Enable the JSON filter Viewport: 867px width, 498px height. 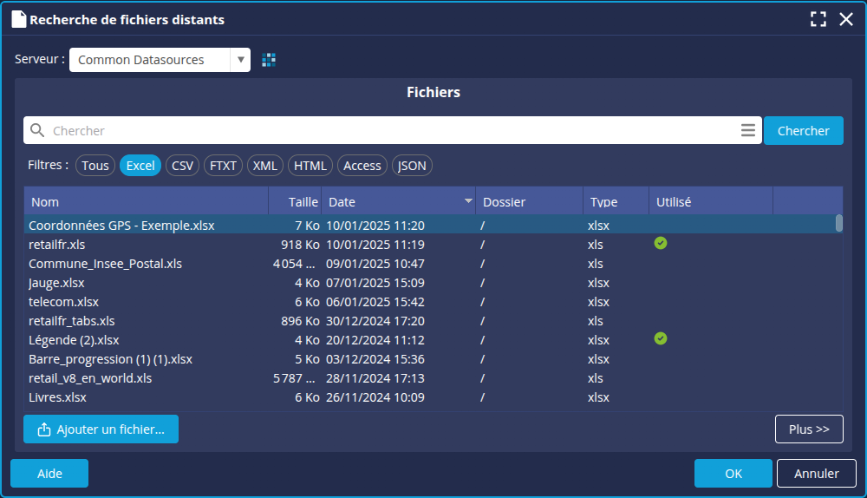click(x=412, y=166)
